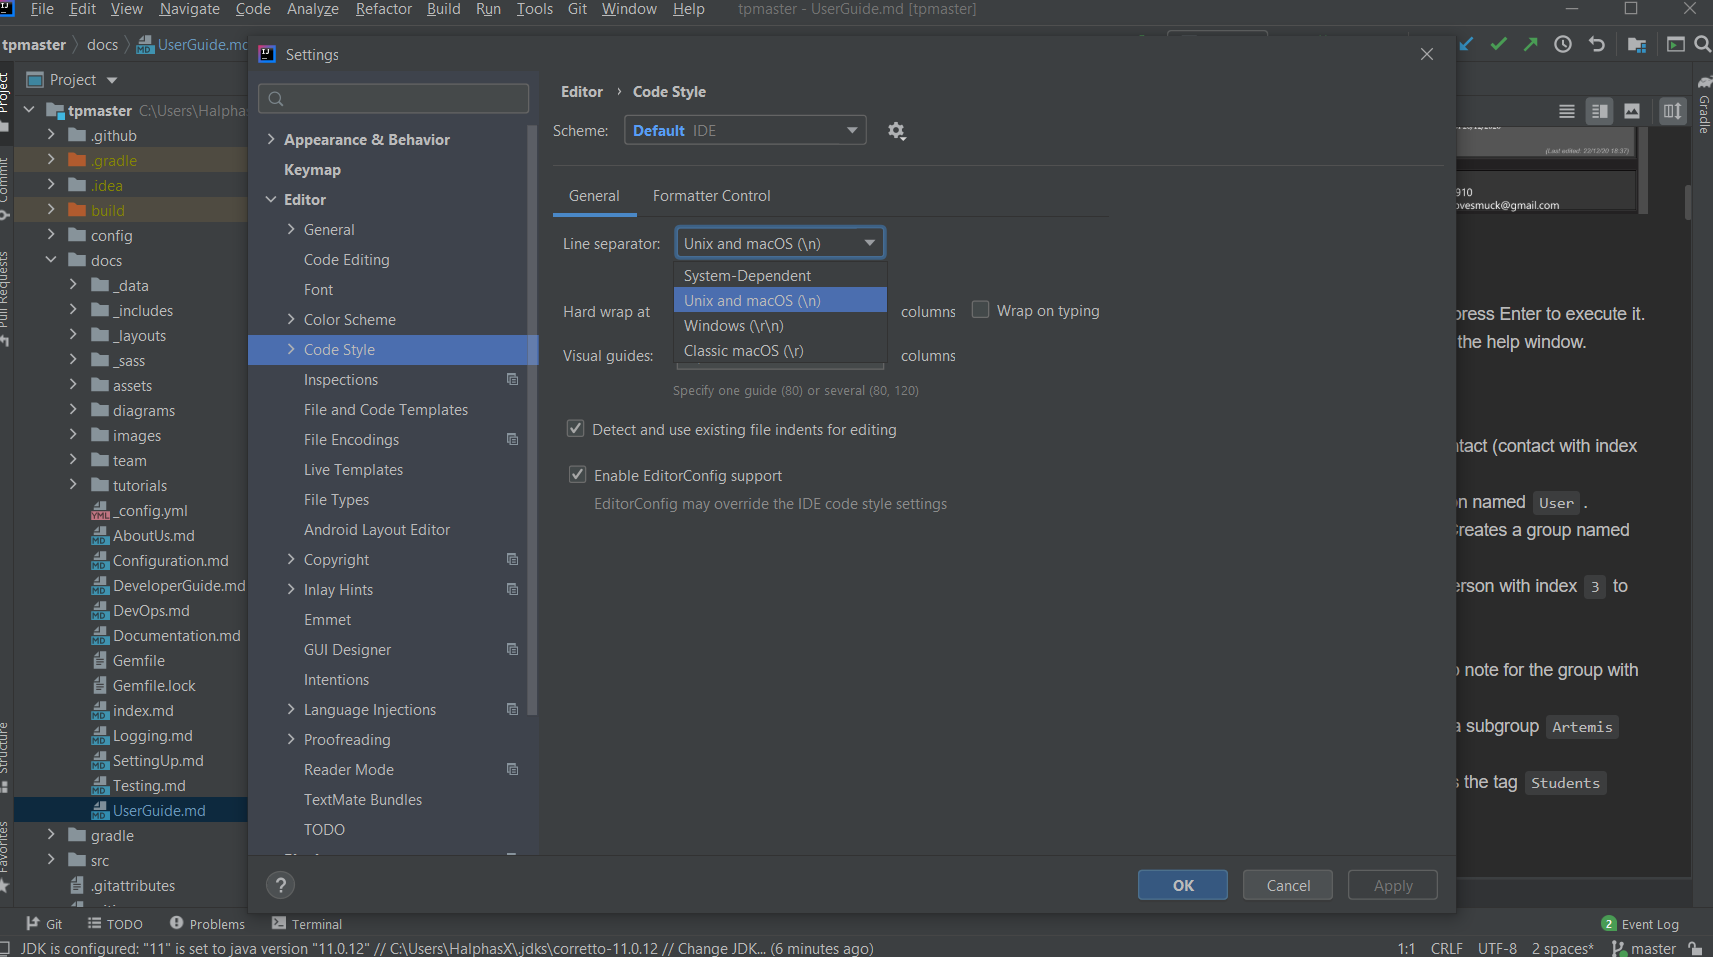
Task: Open the Scheme Default IDE dropdown
Action: point(745,130)
